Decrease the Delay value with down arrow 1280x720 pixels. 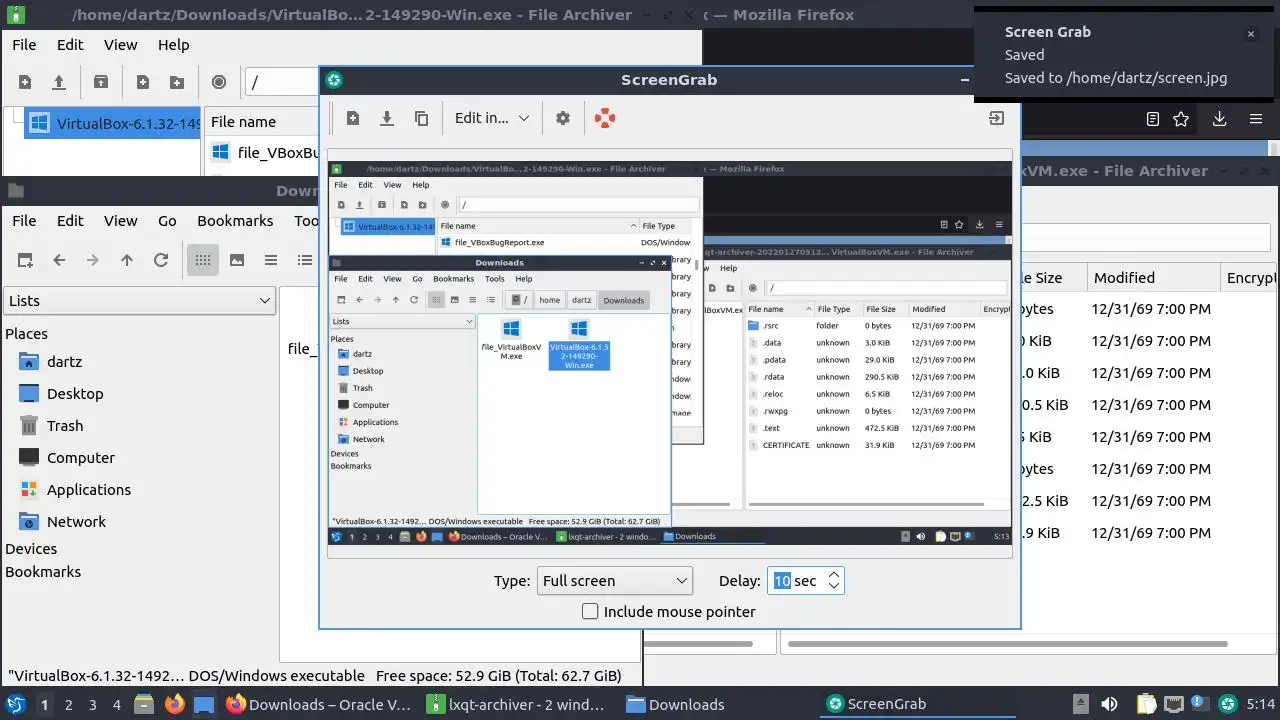click(834, 587)
